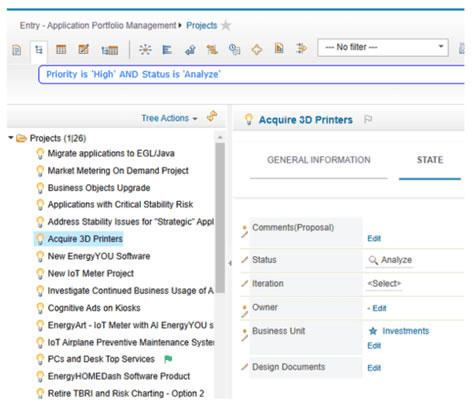Open the radial starburst diagram icon
Image resolution: width=475 pixels, height=418 pixels.
(x=145, y=49)
